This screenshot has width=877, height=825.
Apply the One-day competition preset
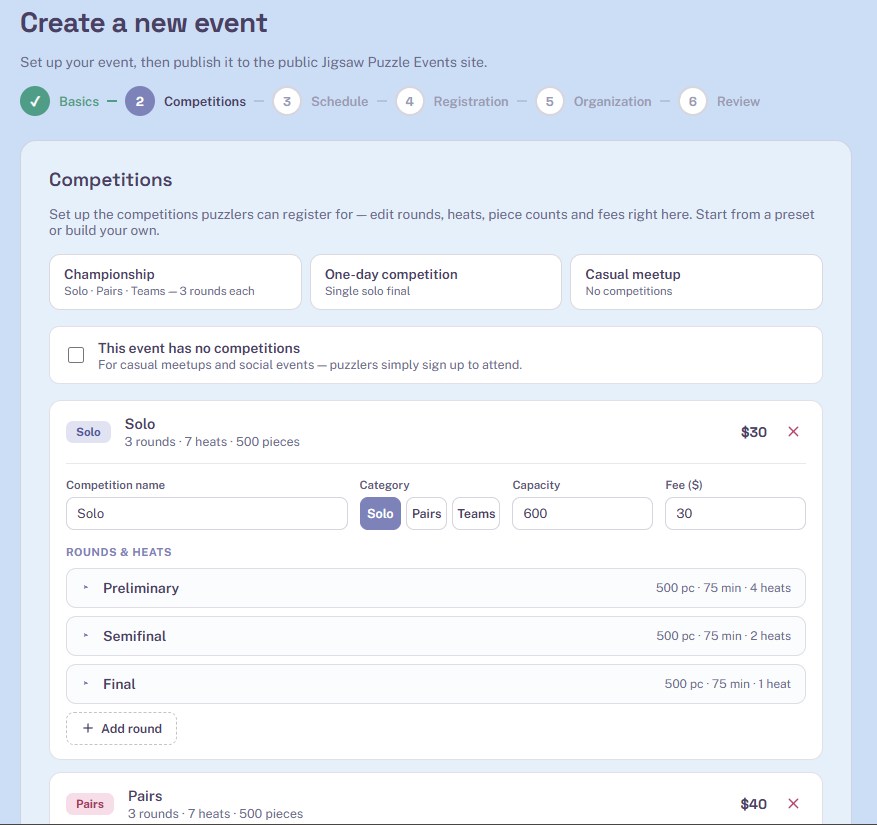click(x=436, y=282)
